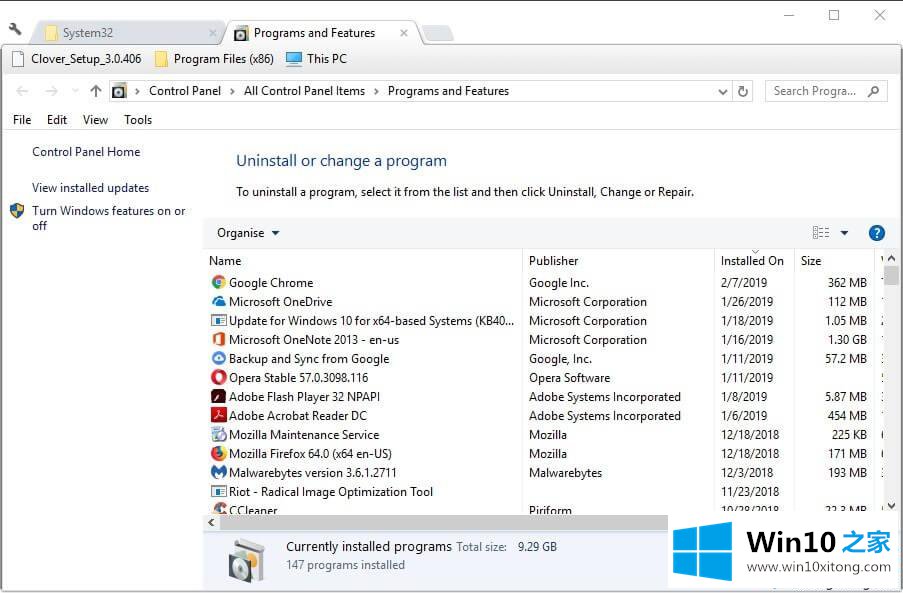
Task: Click the Control Panel address bar icon
Action: [x=119, y=91]
